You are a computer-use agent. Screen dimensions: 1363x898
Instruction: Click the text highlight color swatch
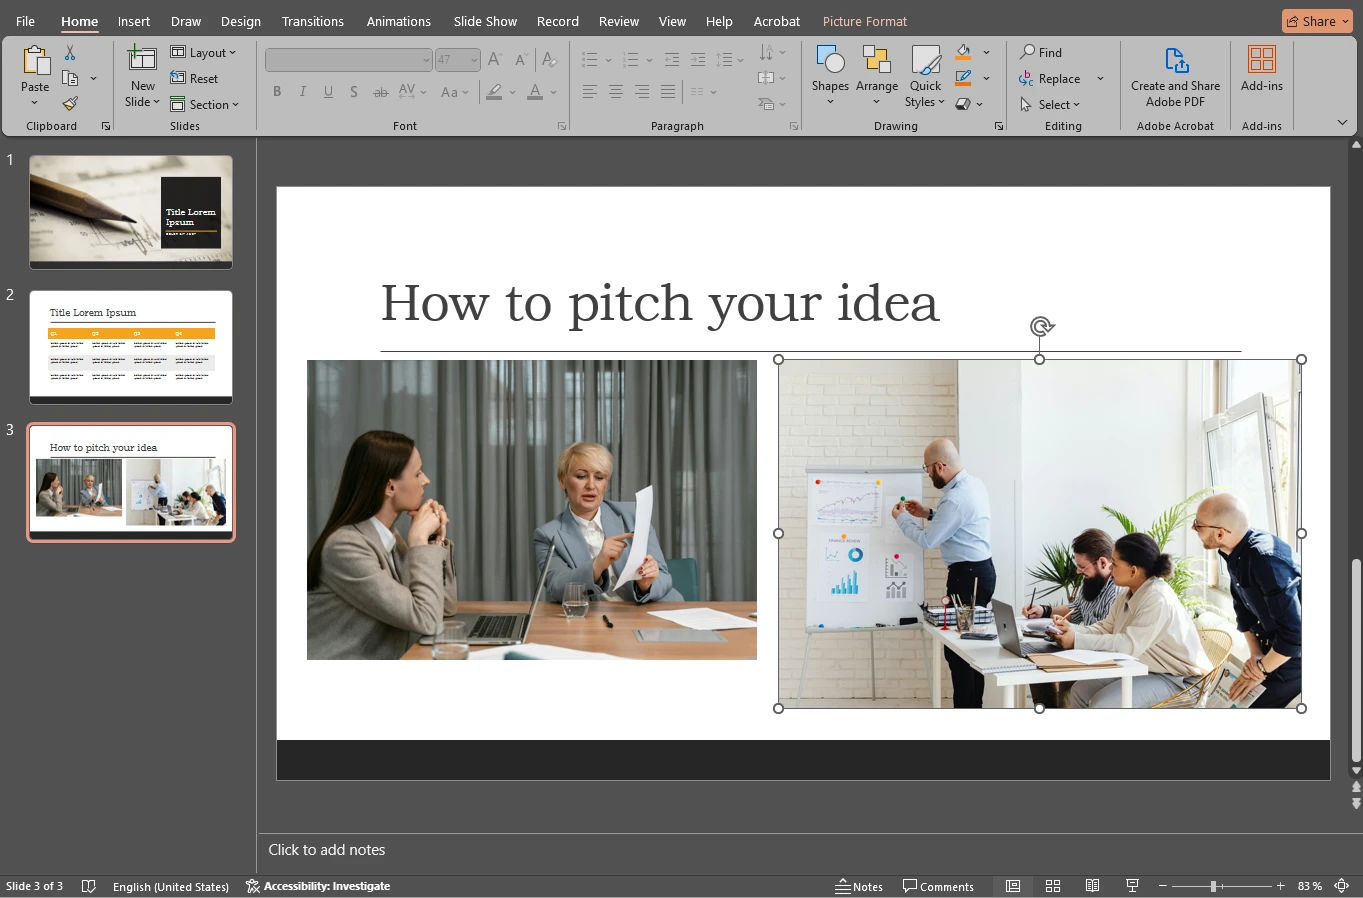click(x=494, y=92)
